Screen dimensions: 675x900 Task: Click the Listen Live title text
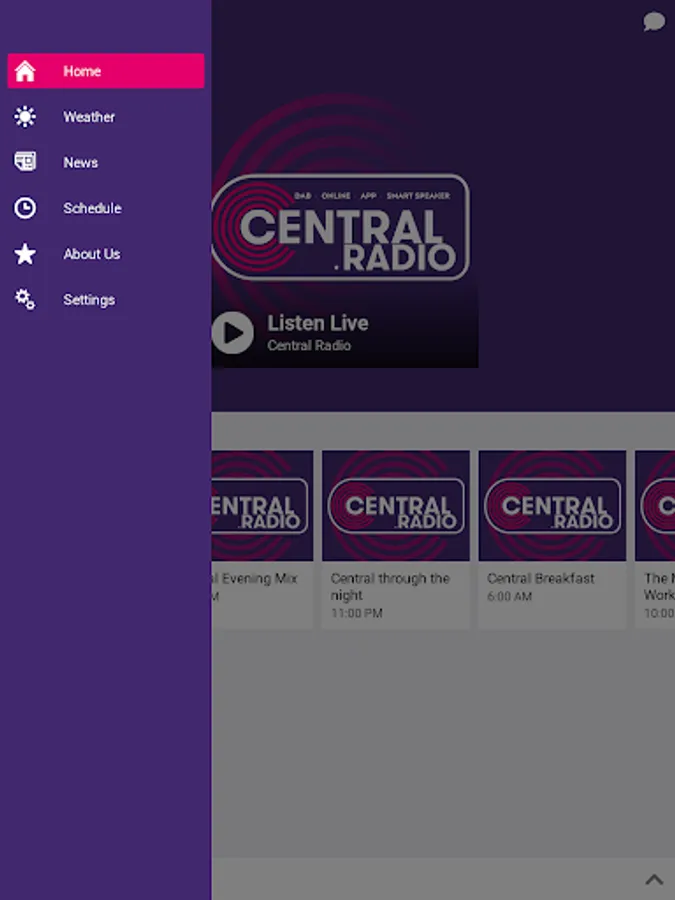coord(318,323)
